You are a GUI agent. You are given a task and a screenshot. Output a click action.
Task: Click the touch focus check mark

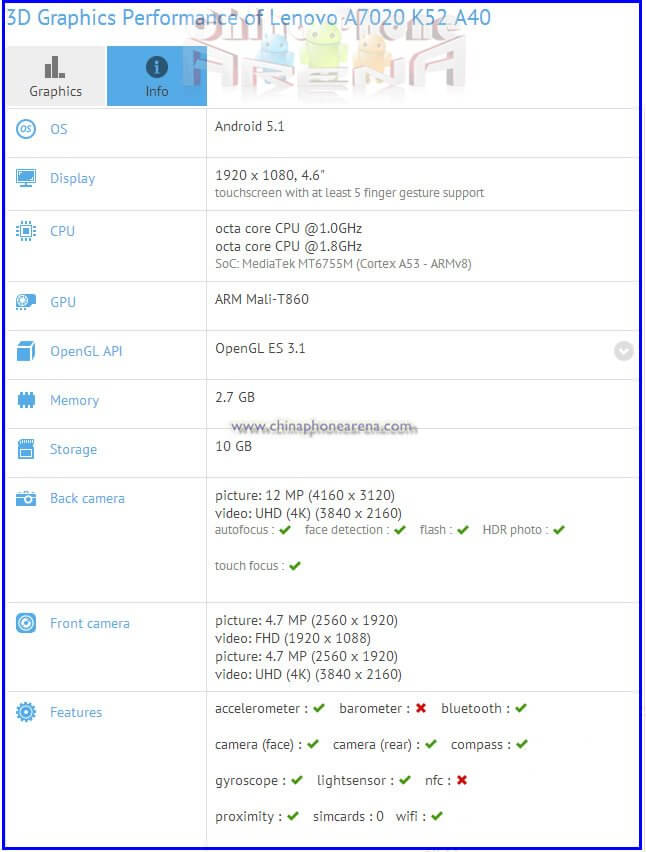295,566
